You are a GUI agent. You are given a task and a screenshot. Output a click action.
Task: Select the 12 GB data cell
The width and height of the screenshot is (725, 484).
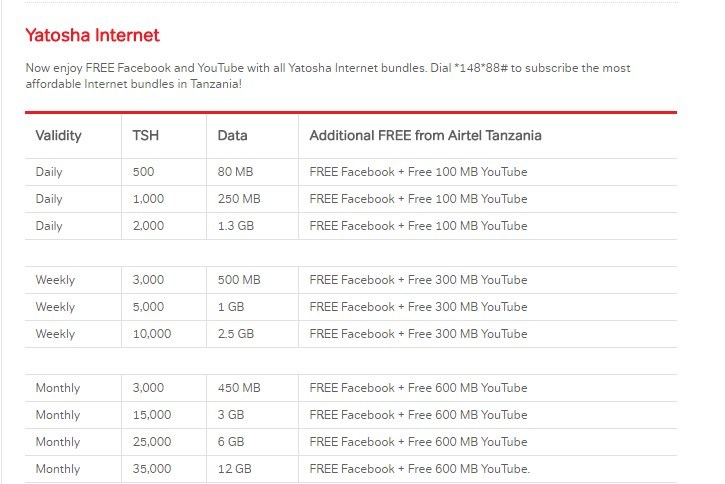pyautogui.click(x=234, y=469)
